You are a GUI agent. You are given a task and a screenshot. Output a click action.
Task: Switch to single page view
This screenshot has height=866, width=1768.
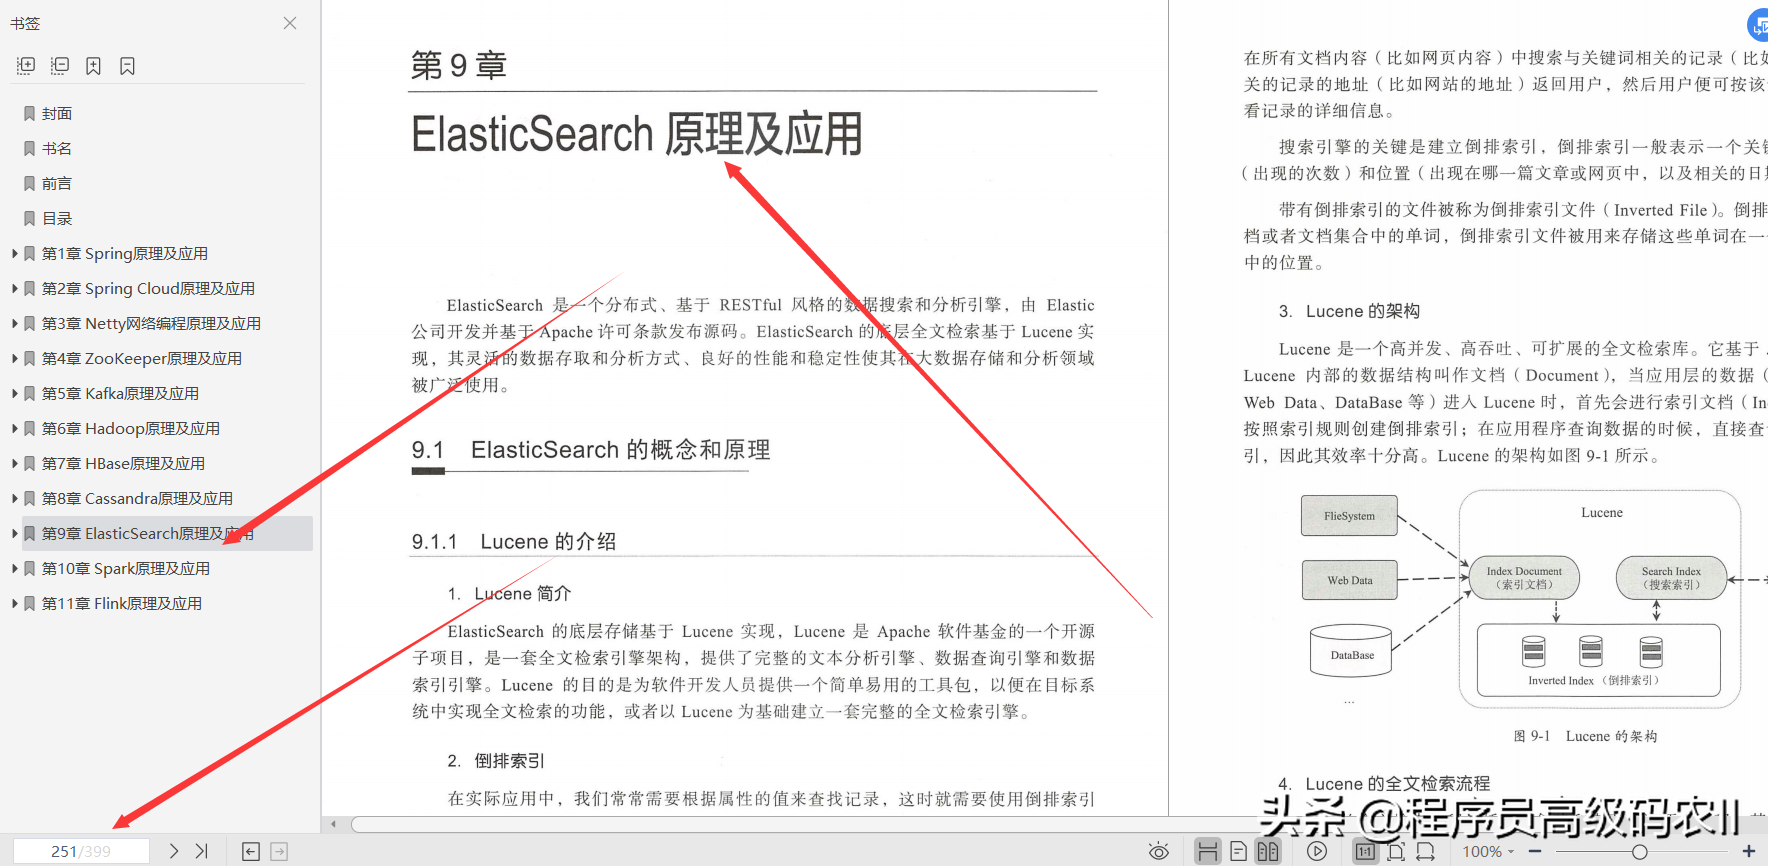1238,852
